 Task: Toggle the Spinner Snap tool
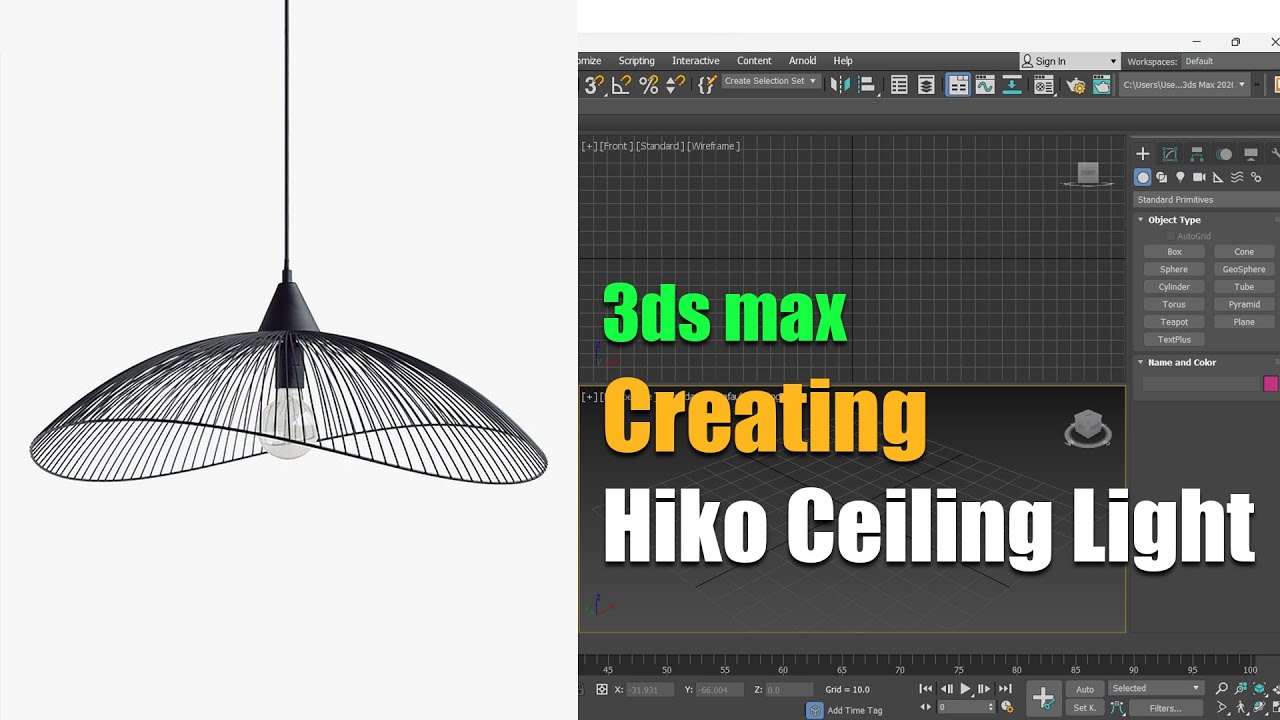pyautogui.click(x=676, y=85)
